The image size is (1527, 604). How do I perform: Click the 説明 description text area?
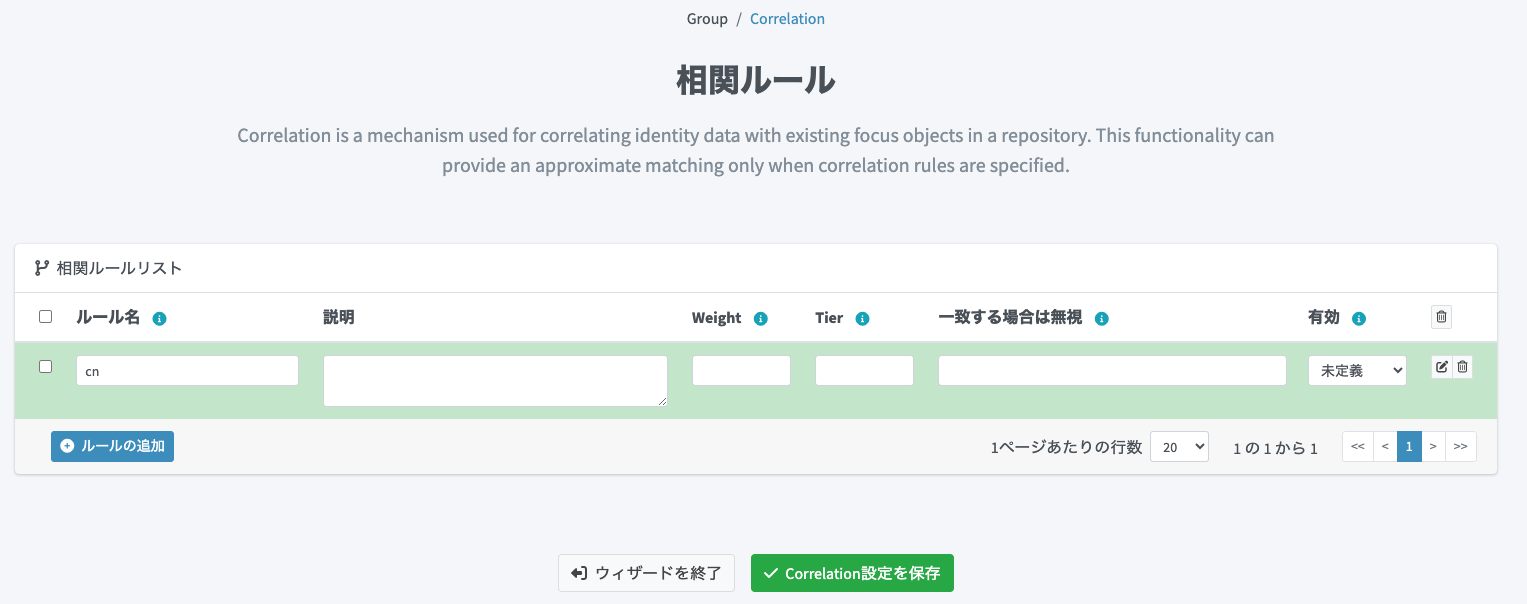pyautogui.click(x=495, y=381)
